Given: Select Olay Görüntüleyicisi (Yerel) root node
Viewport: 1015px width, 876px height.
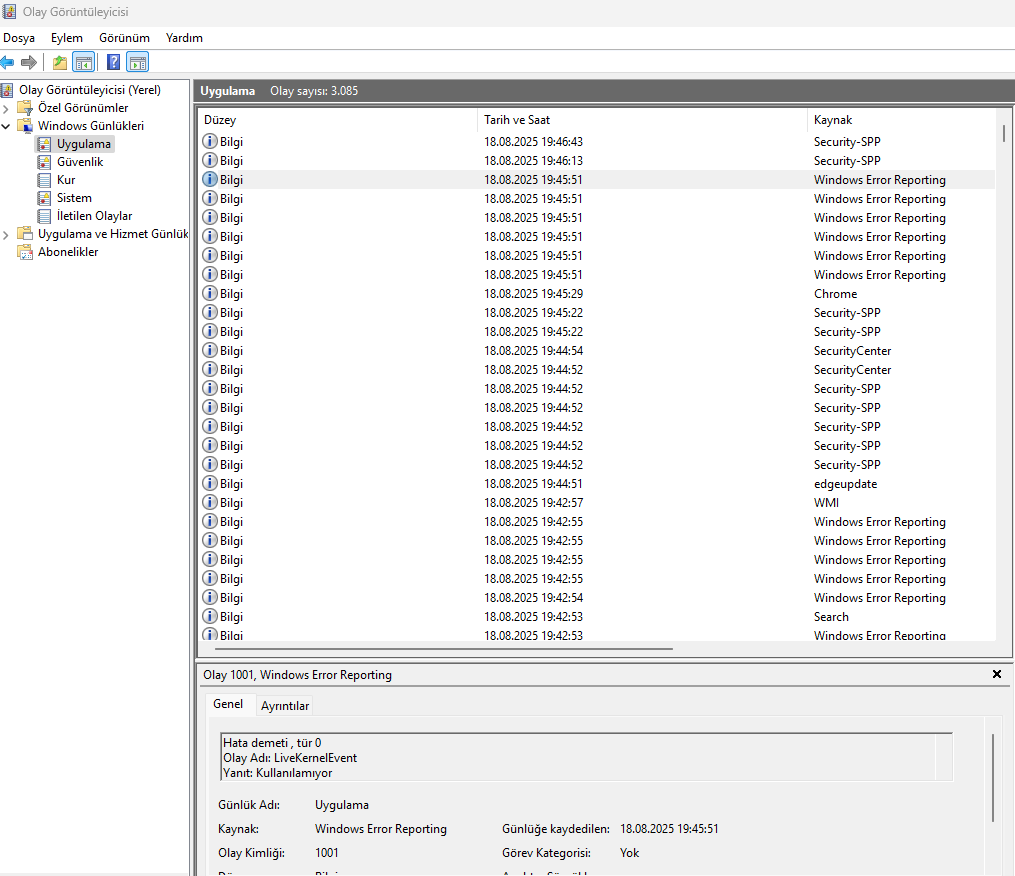Looking at the screenshot, I should (x=90, y=90).
